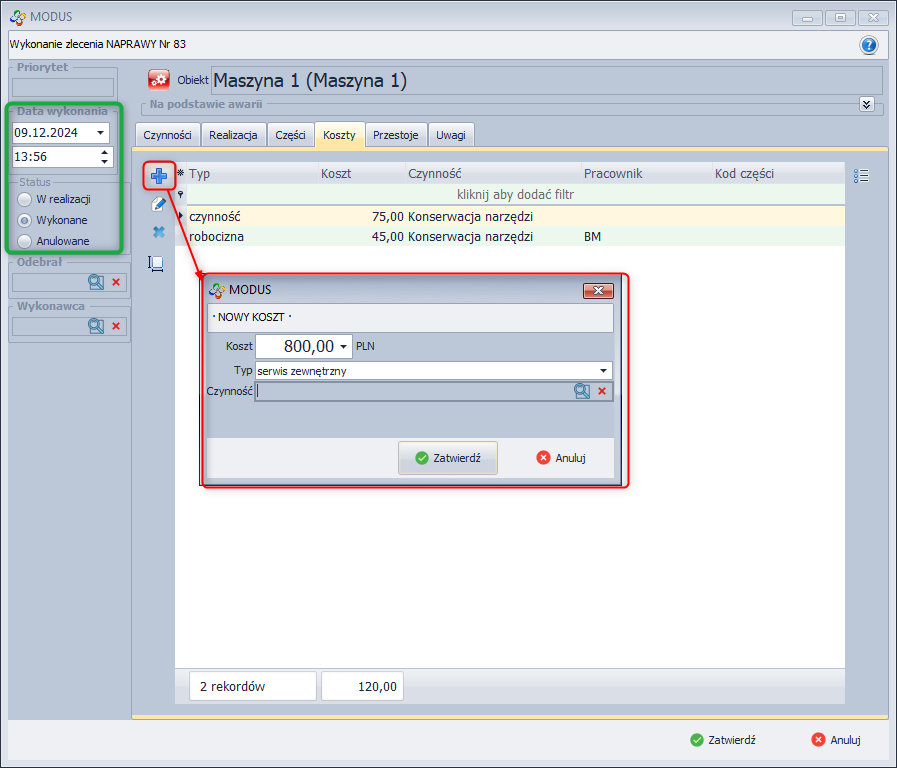The height and width of the screenshot is (768, 897).
Task: Open search icon in Odebrał field
Action: (96, 282)
